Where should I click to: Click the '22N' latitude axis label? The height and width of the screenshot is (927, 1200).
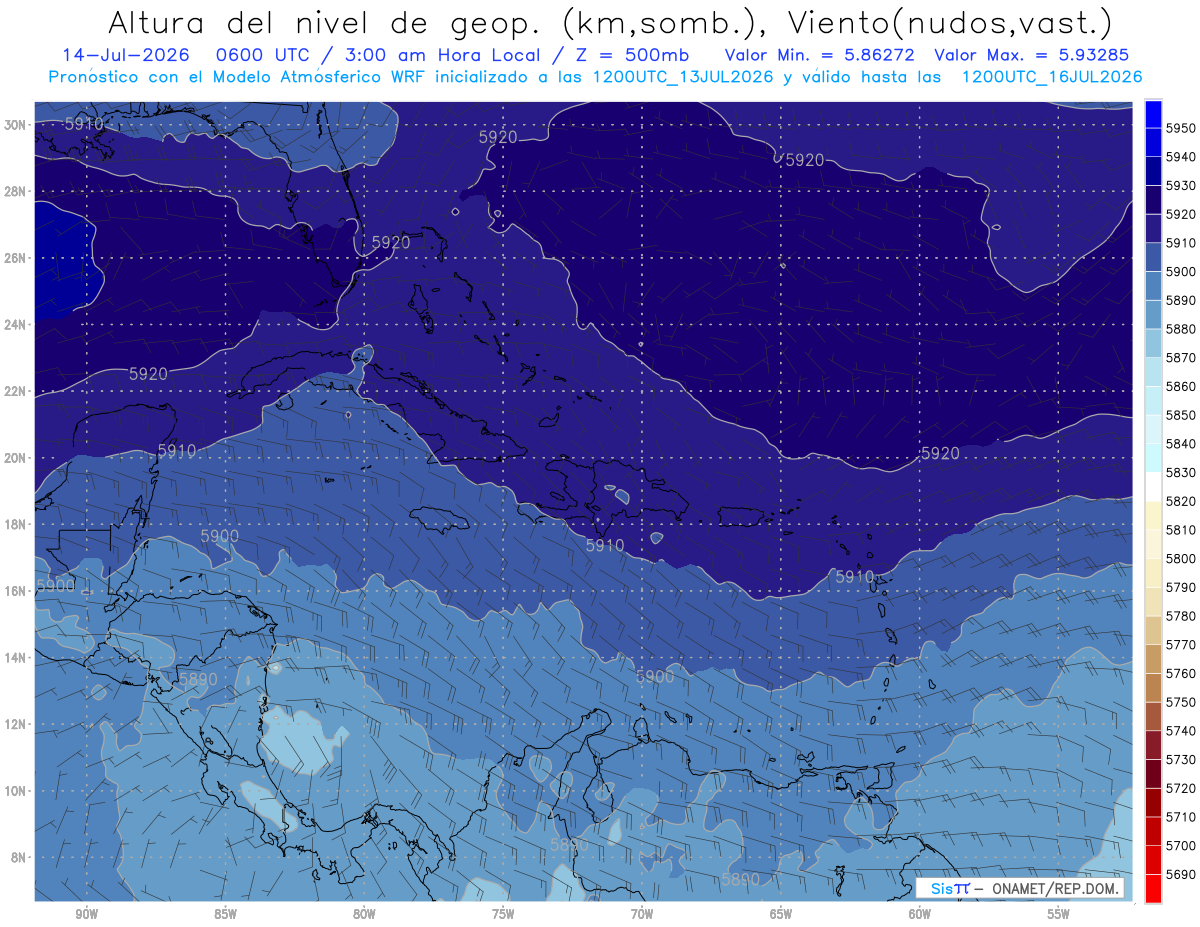click(15, 391)
